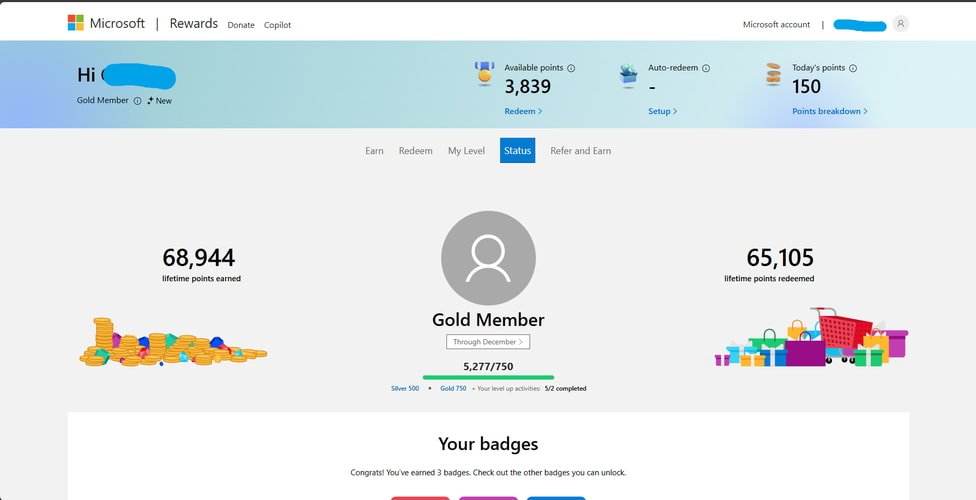This screenshot has width=976, height=500.
Task: Click info icon beside Gold Member header
Action: [x=137, y=101]
